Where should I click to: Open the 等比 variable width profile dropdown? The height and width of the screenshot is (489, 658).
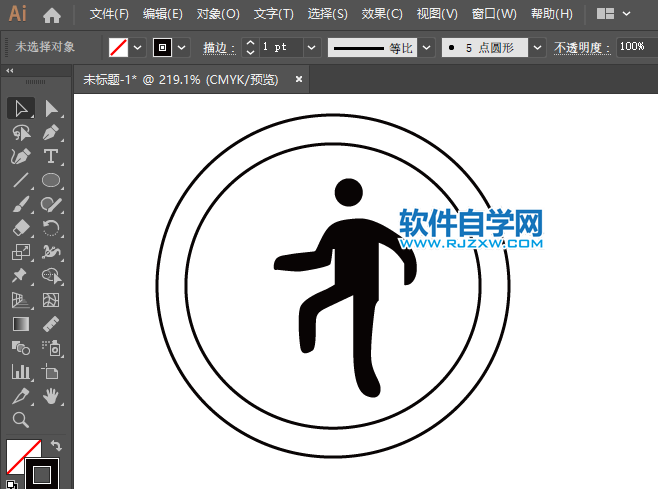[427, 47]
